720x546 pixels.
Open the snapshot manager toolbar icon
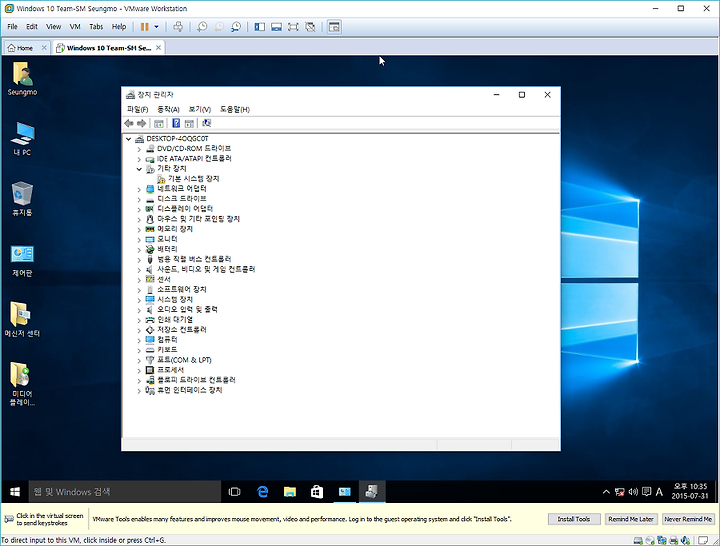coord(236,27)
